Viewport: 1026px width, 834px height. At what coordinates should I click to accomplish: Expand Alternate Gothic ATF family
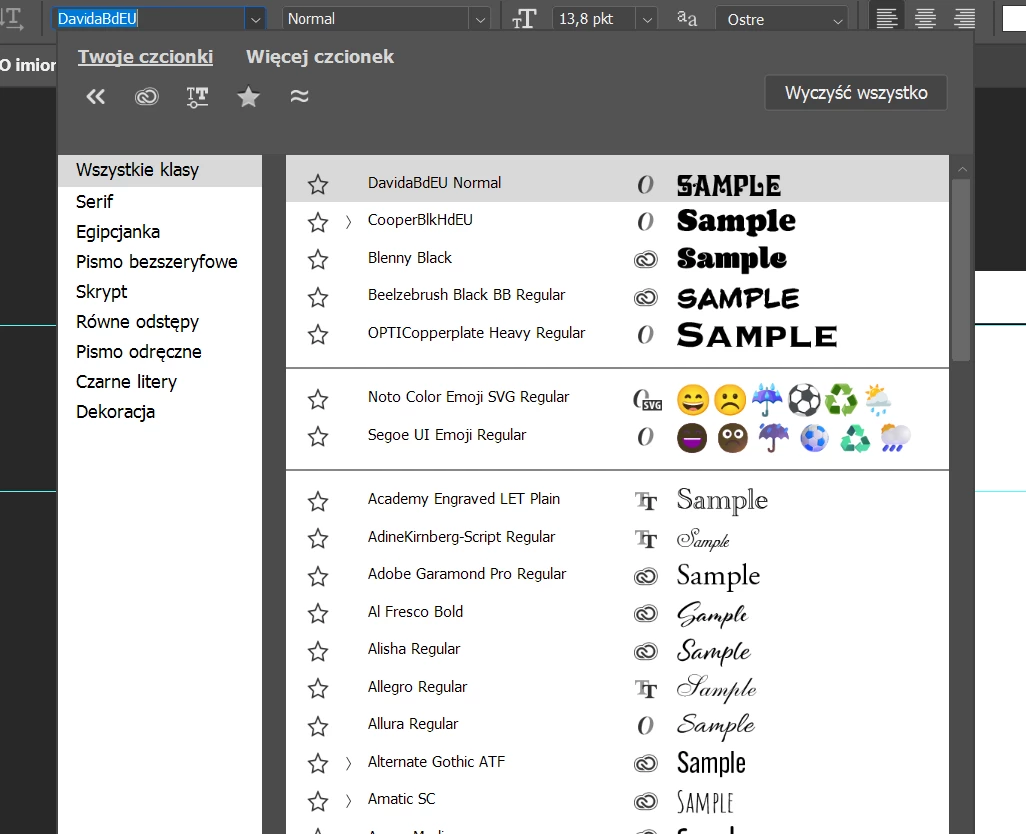point(348,763)
